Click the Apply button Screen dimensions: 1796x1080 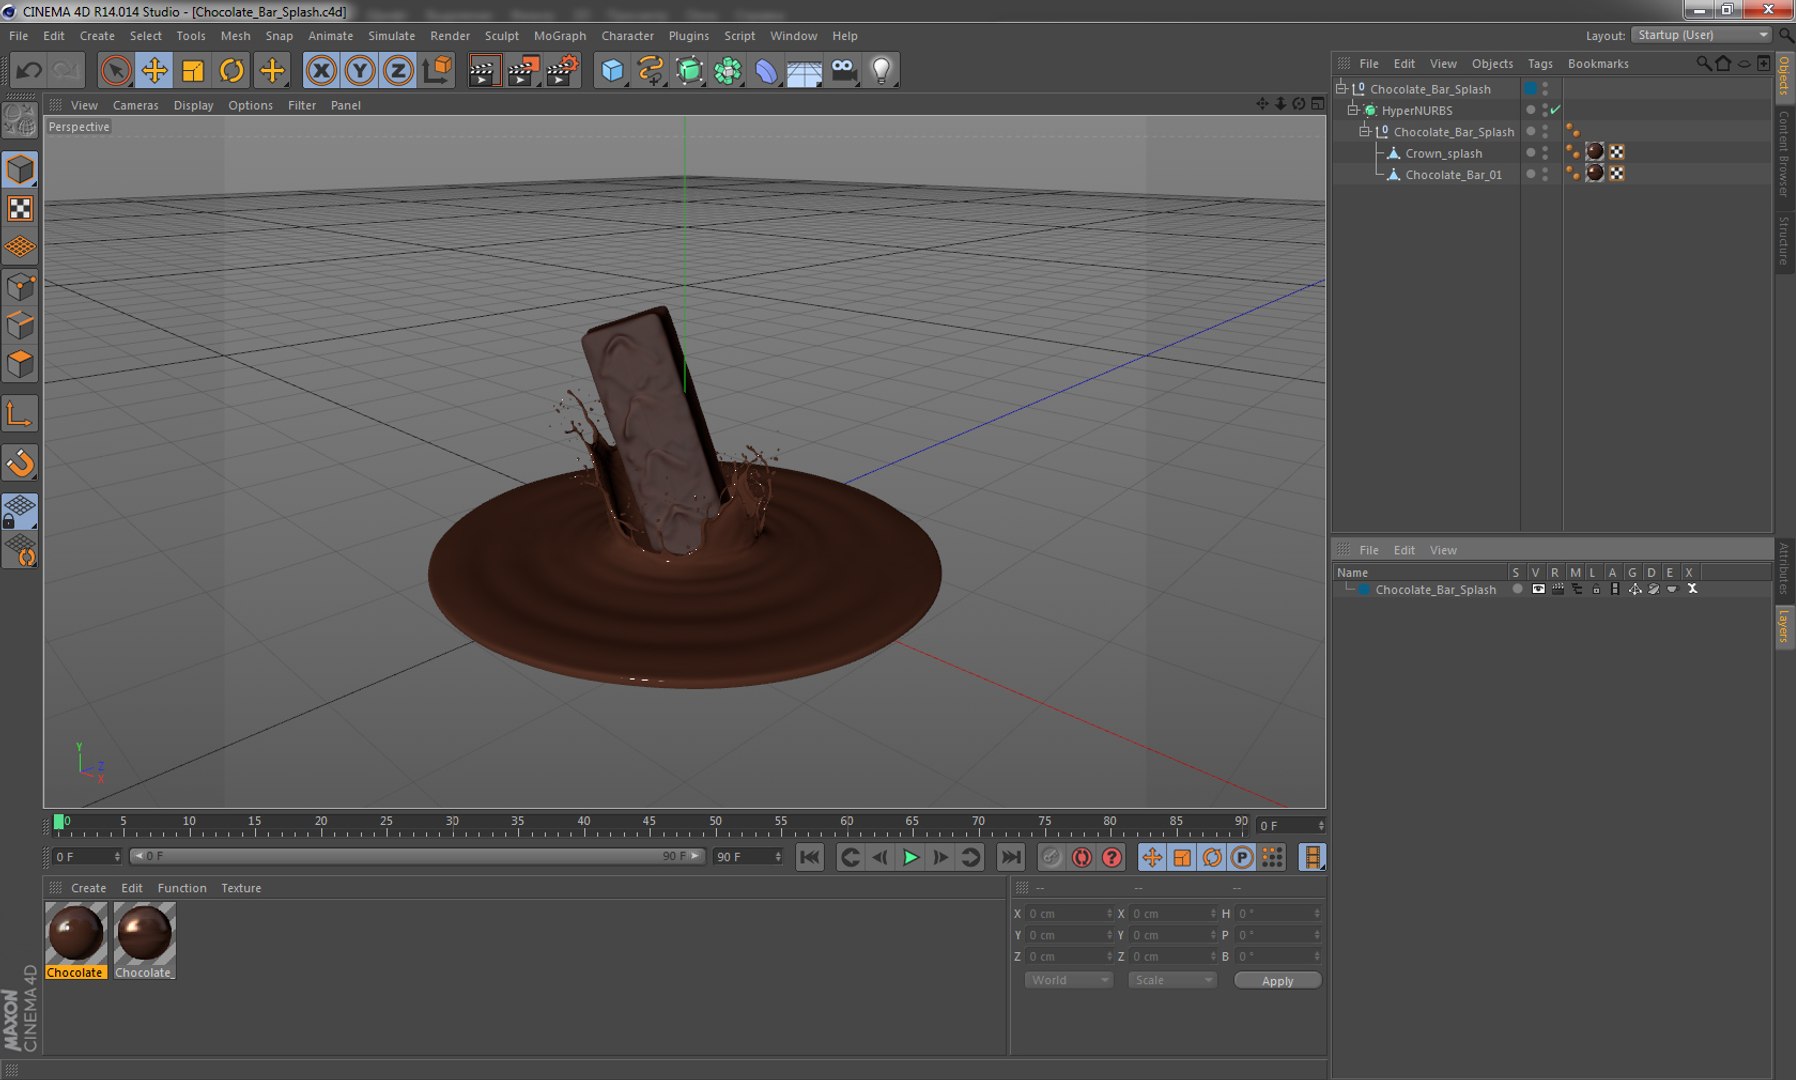pos(1277,980)
